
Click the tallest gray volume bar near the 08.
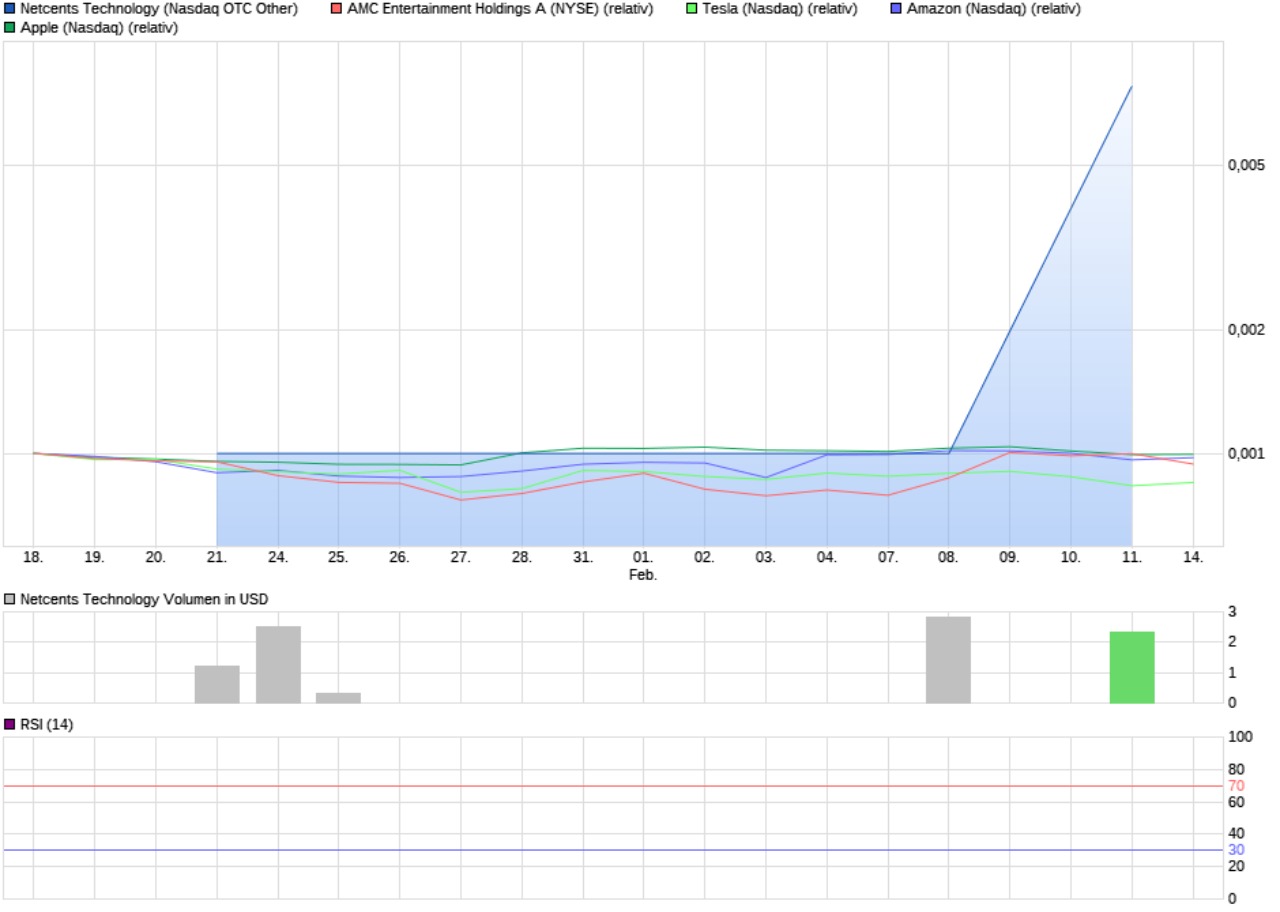(x=948, y=660)
